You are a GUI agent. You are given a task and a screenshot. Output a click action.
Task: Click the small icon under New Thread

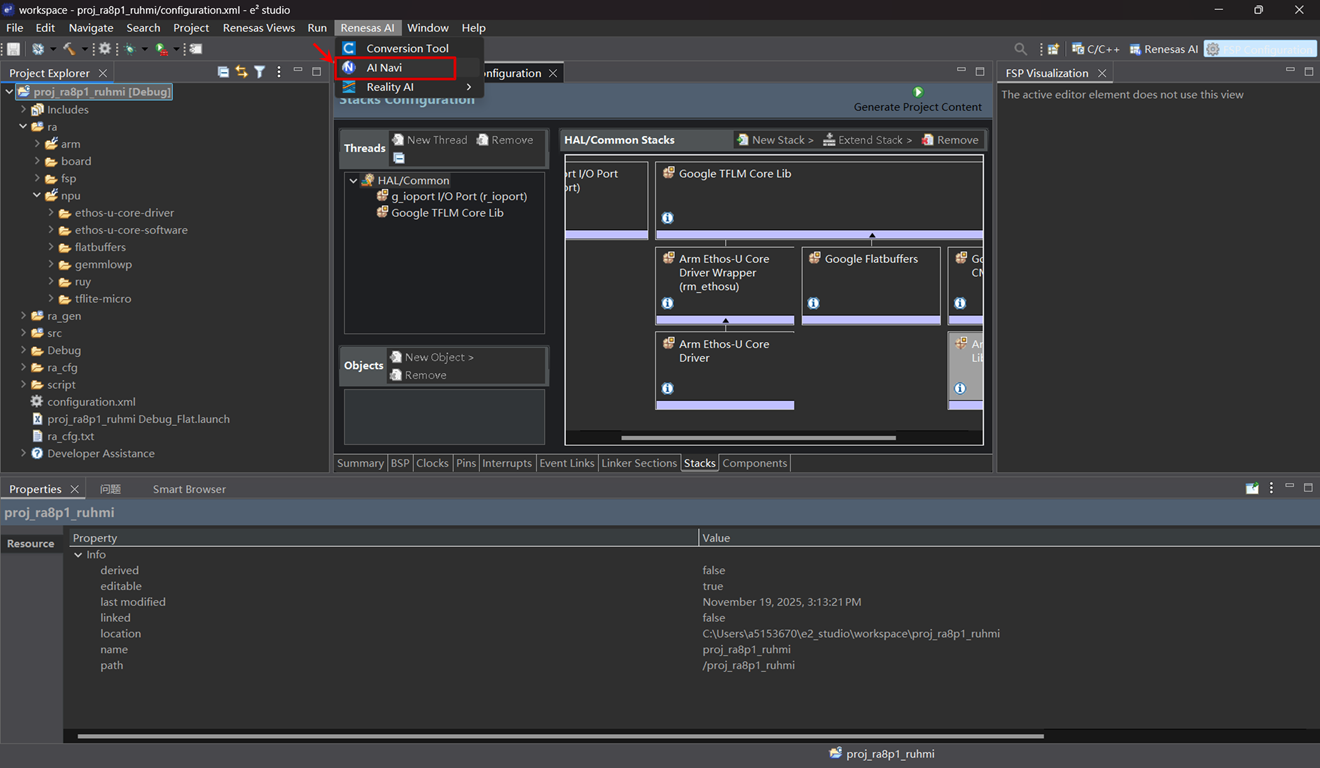[x=398, y=158]
